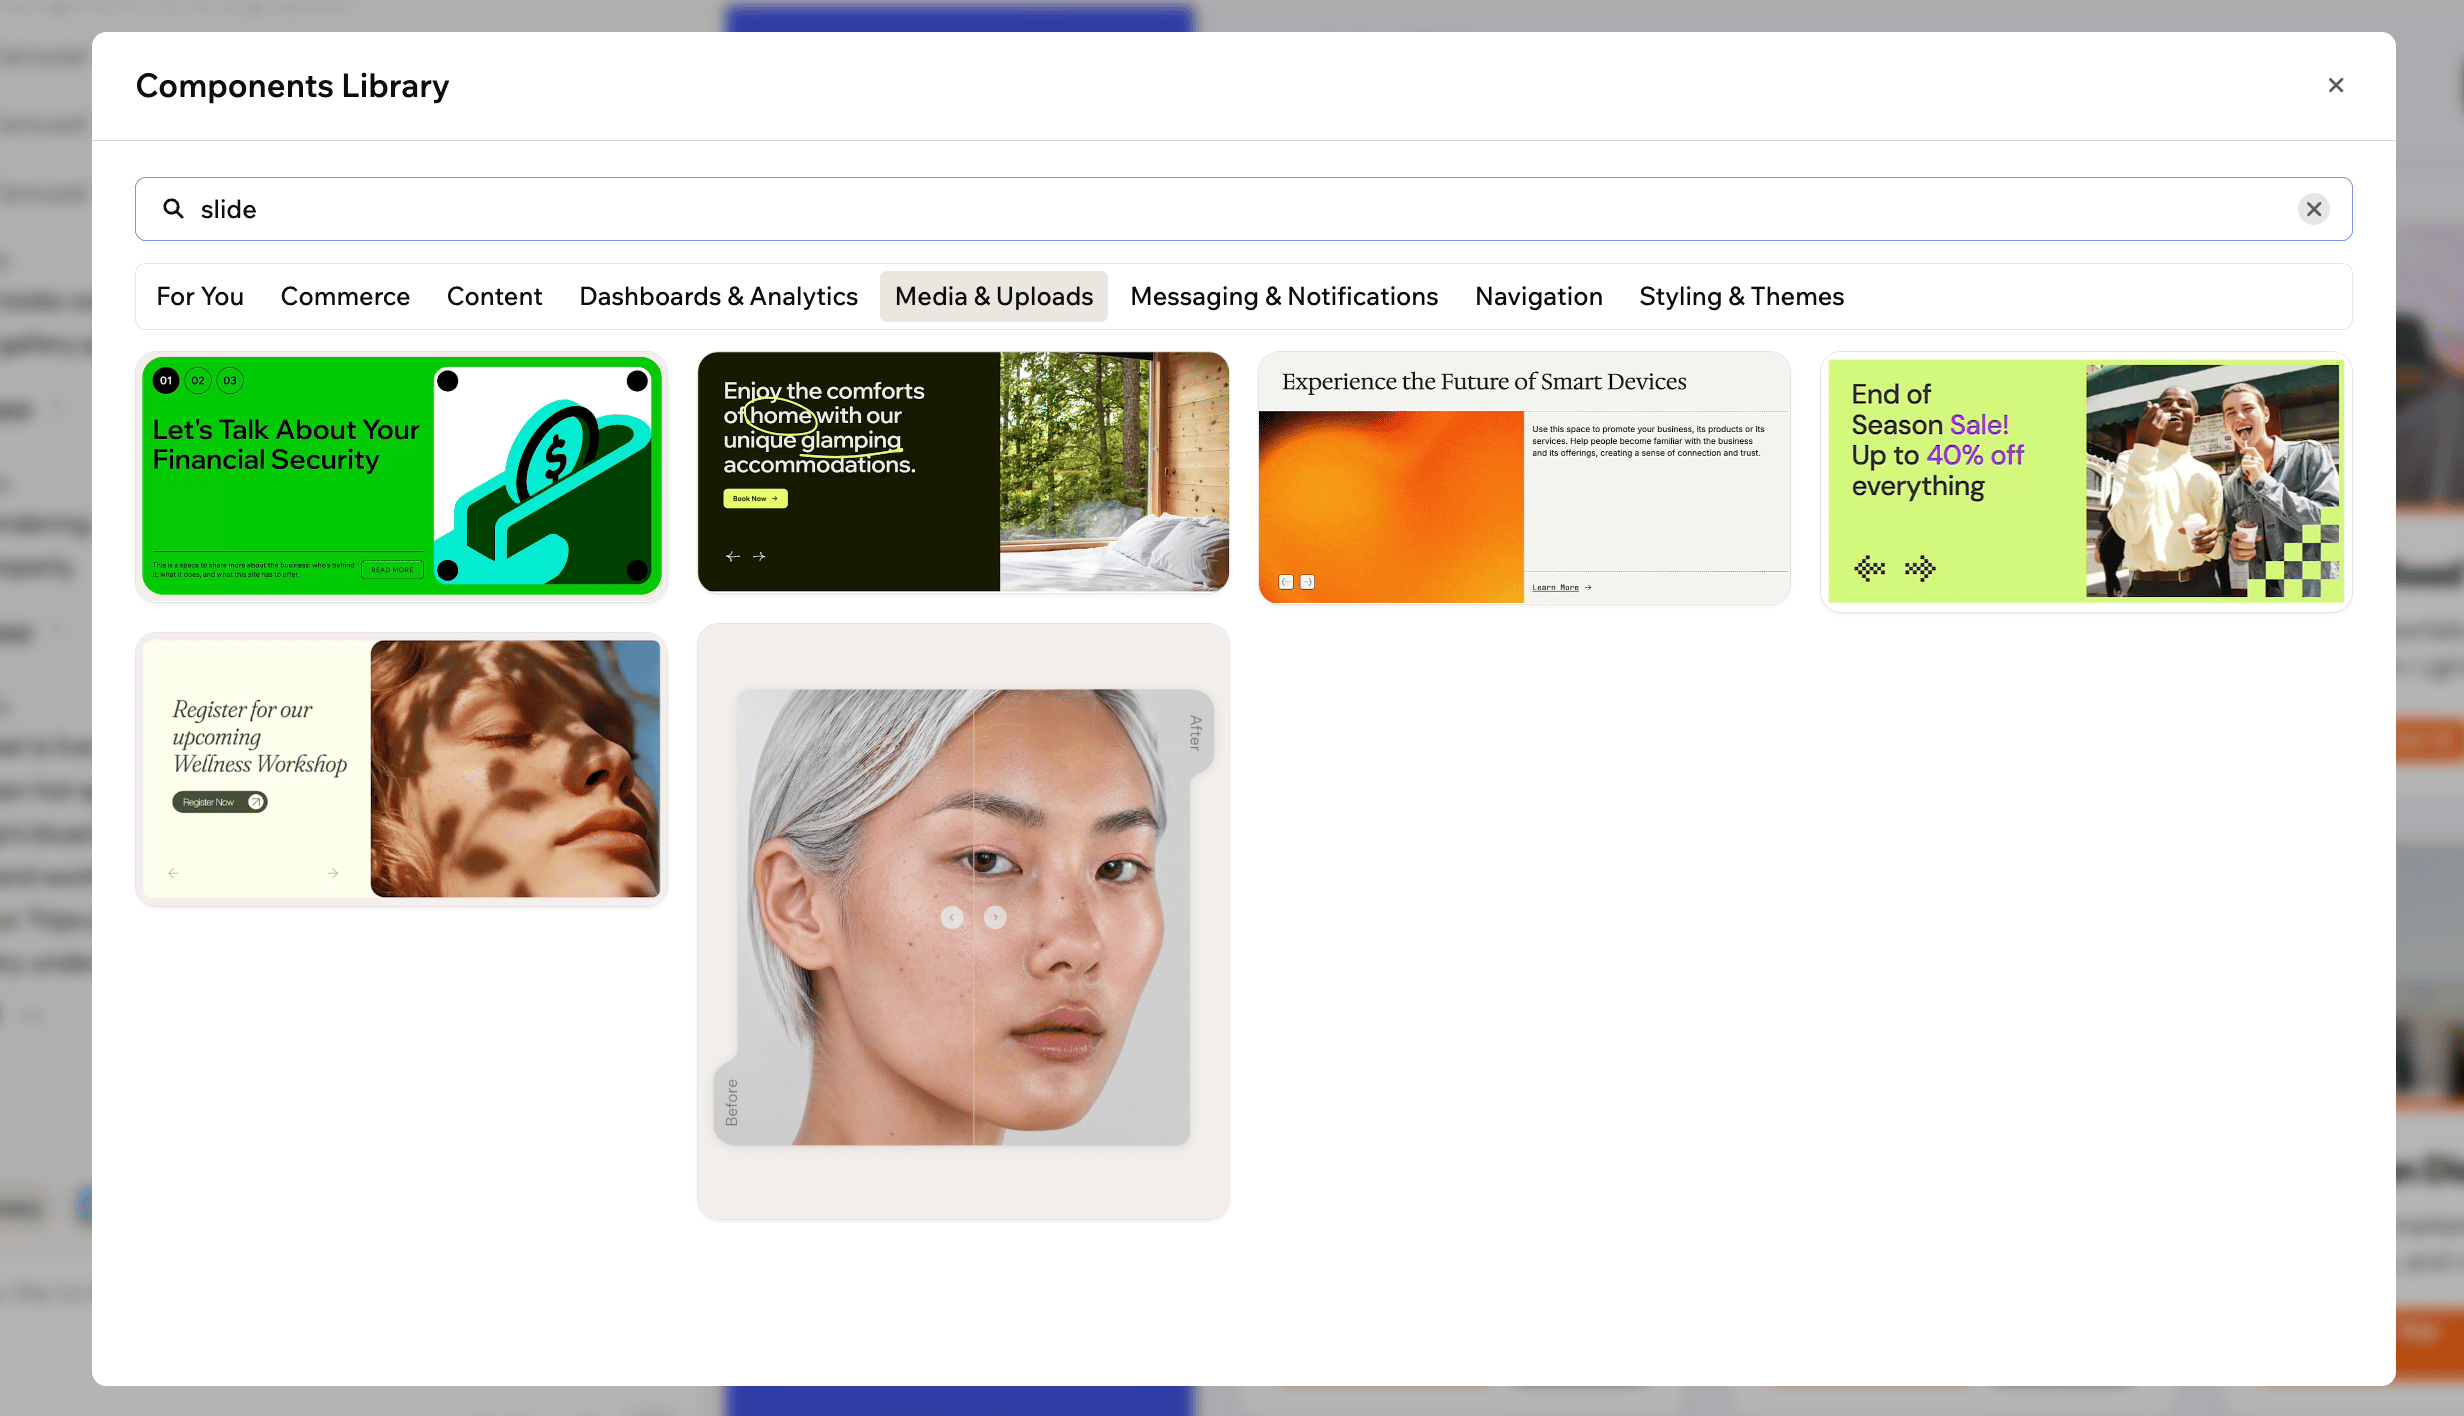Click the Before label on comparison image
Screen dimensions: 2464x1416
click(732, 1102)
